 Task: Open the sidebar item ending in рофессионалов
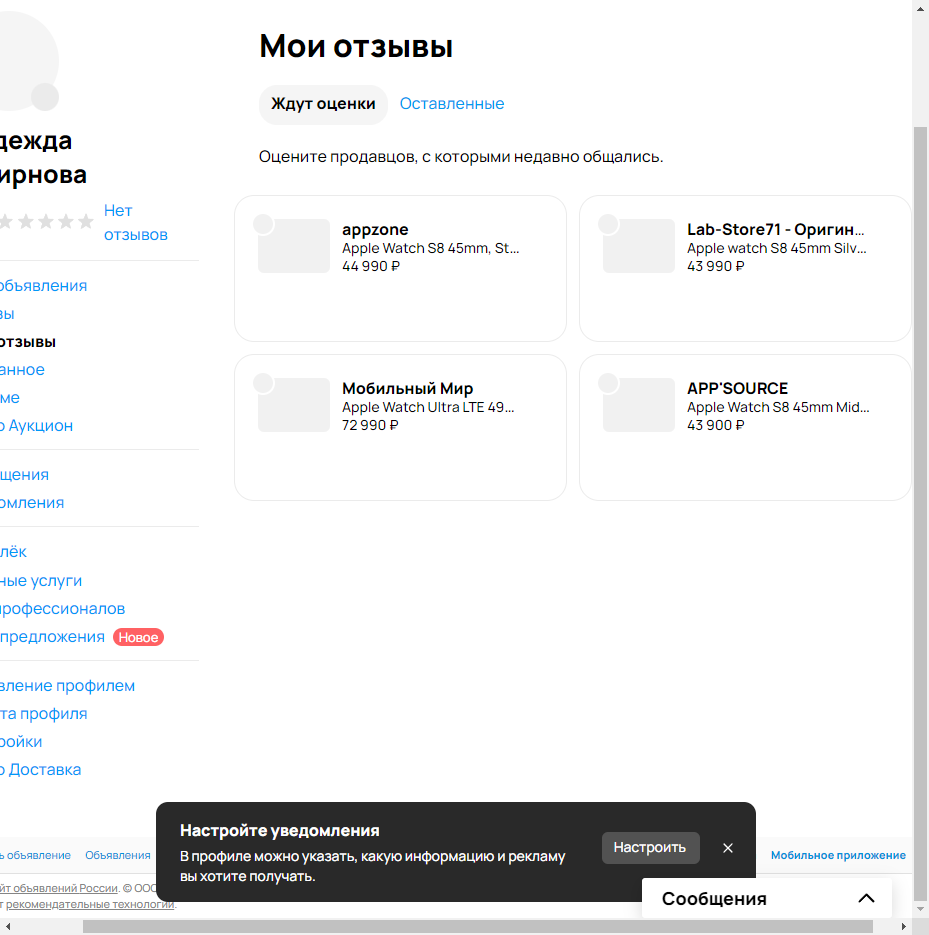click(63, 609)
